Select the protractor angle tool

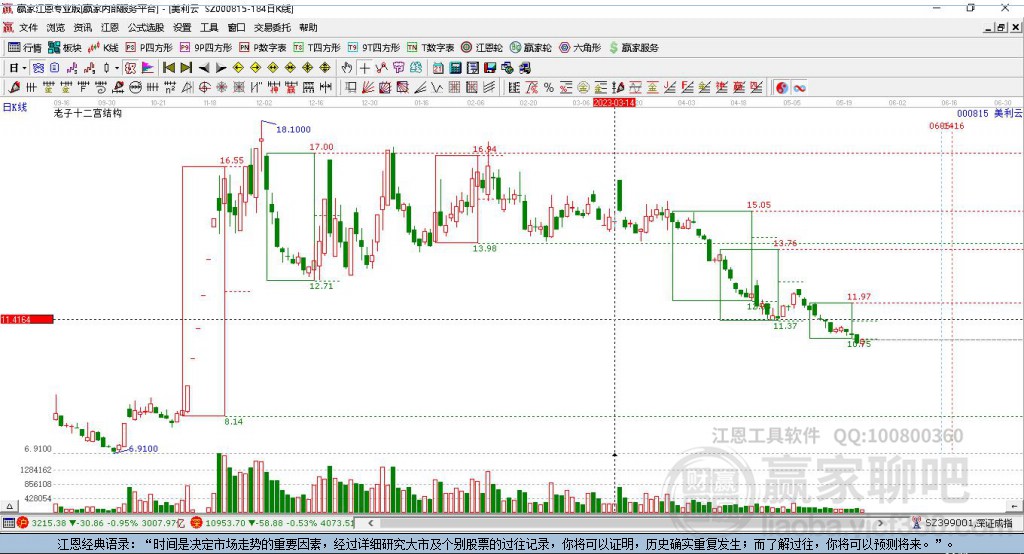point(187,87)
